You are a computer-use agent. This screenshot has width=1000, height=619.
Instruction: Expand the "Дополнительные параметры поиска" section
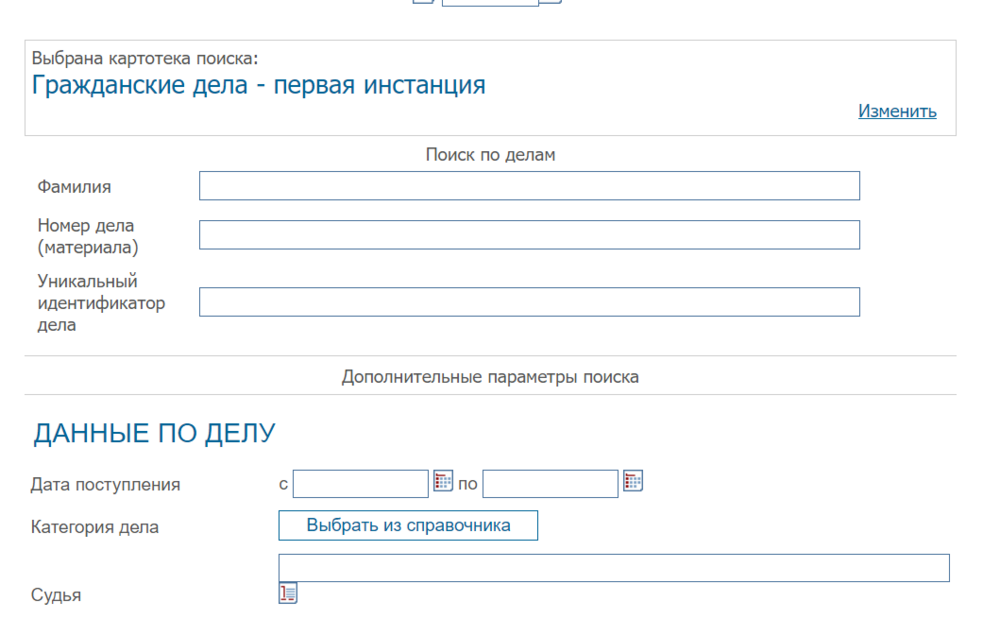[x=490, y=377]
